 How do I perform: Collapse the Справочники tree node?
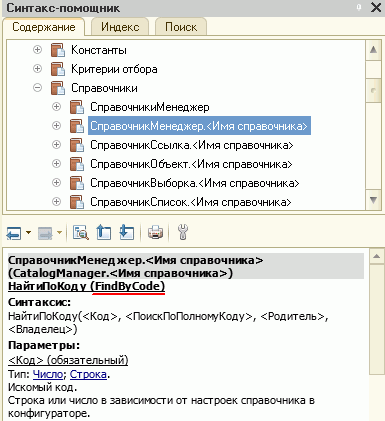37,88
